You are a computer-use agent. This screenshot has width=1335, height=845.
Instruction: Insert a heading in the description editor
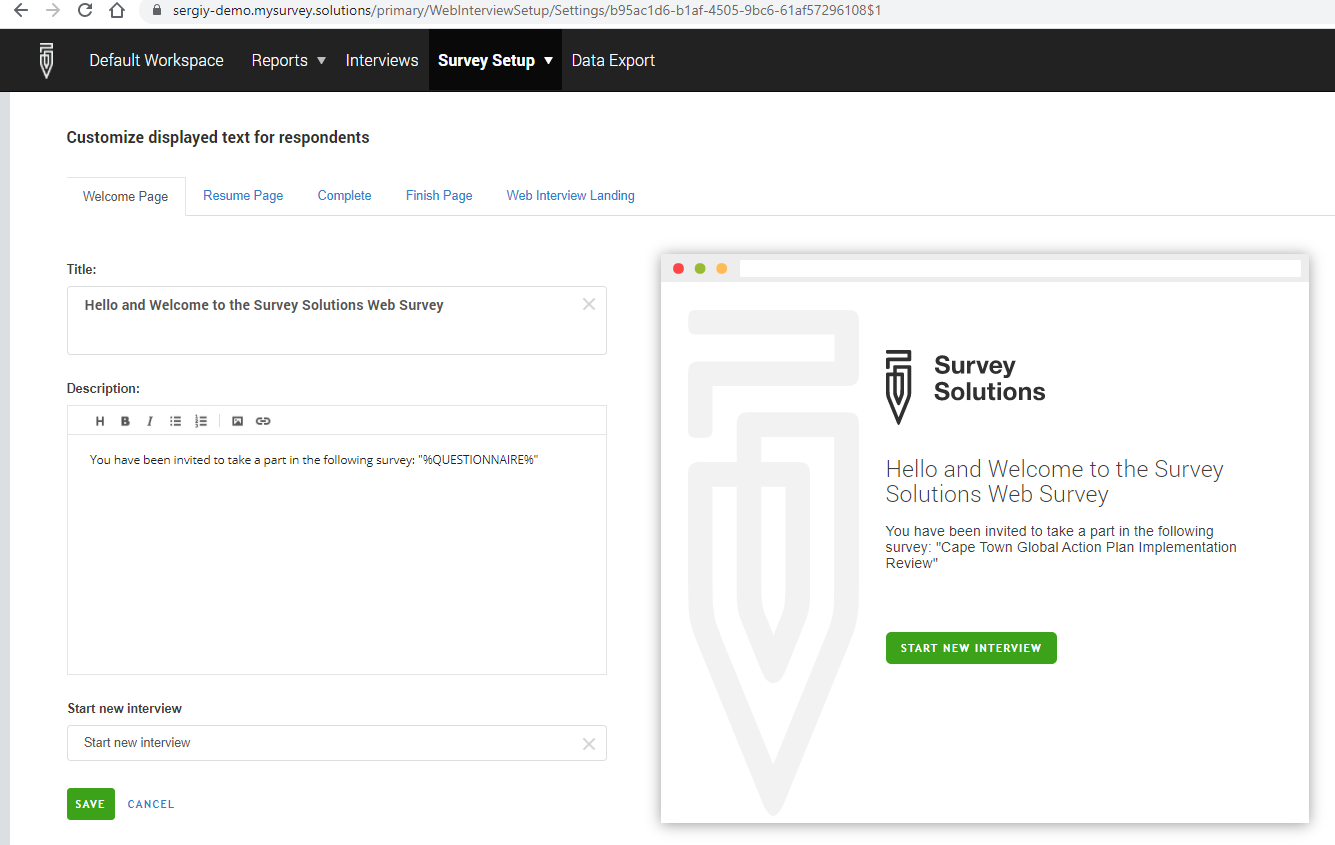[99, 420]
